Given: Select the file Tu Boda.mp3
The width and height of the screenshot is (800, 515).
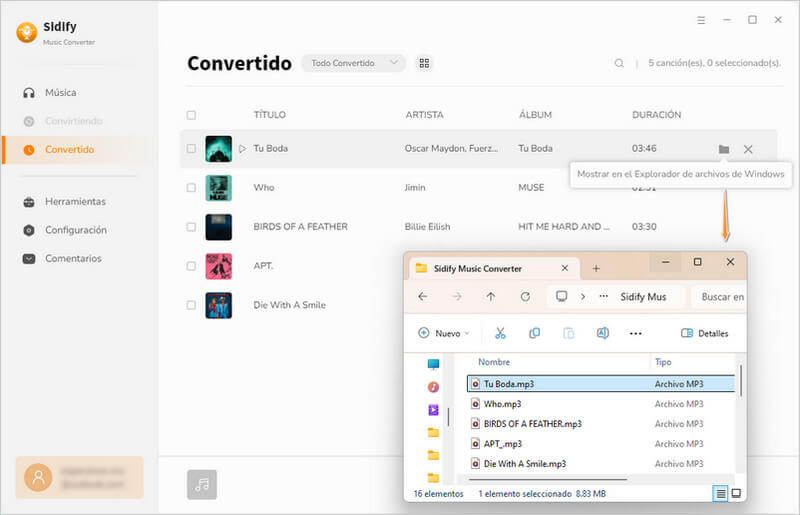Looking at the screenshot, I should pyautogui.click(x=601, y=384).
